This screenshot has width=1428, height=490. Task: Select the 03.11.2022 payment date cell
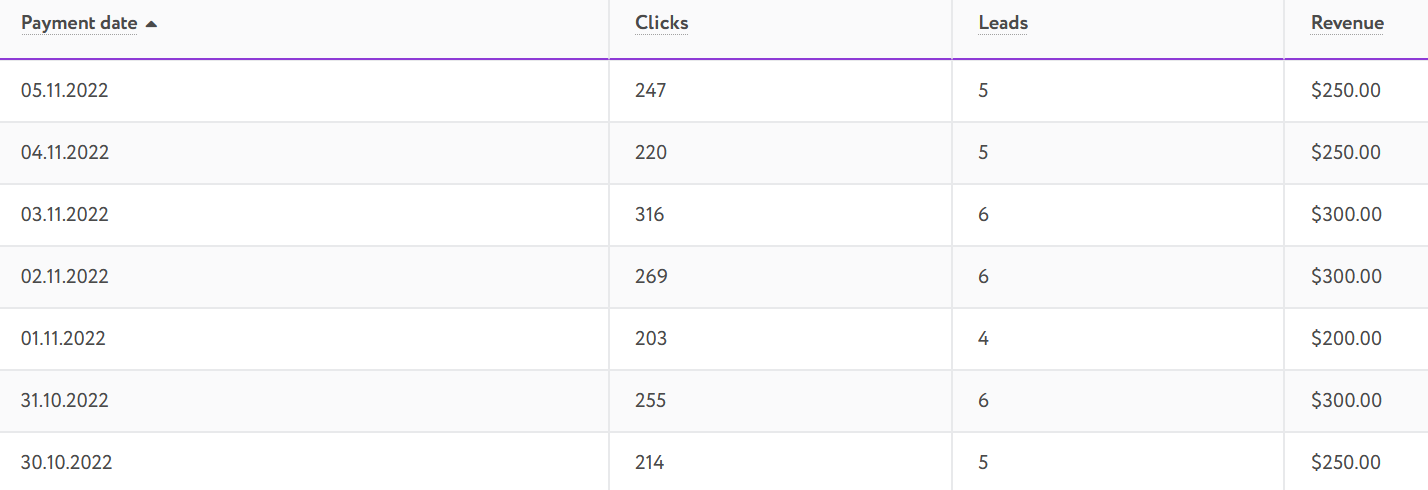point(65,215)
